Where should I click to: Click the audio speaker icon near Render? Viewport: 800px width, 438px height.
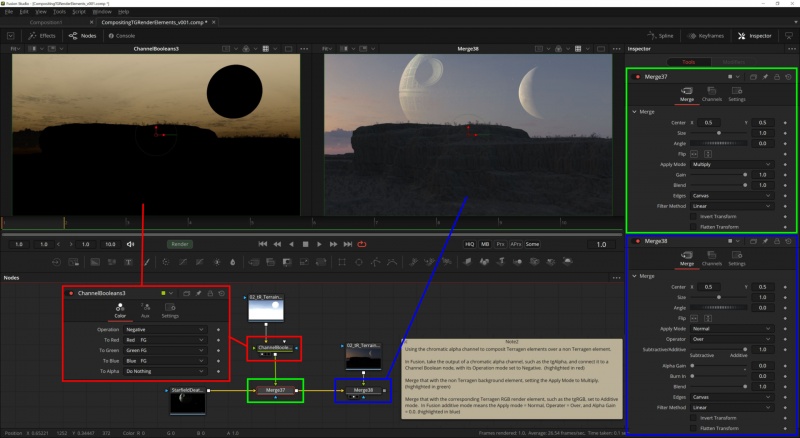[131, 244]
